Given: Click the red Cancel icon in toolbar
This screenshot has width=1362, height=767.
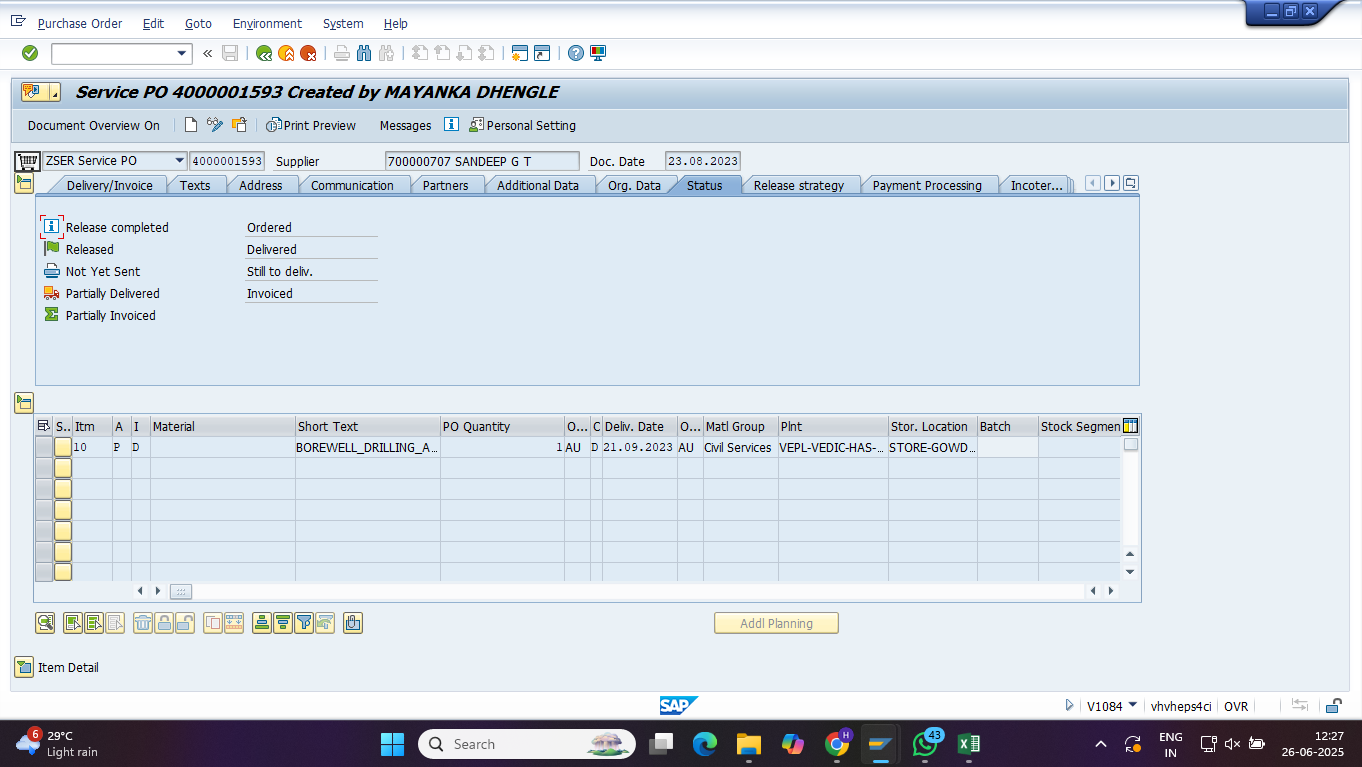Looking at the screenshot, I should click(308, 53).
